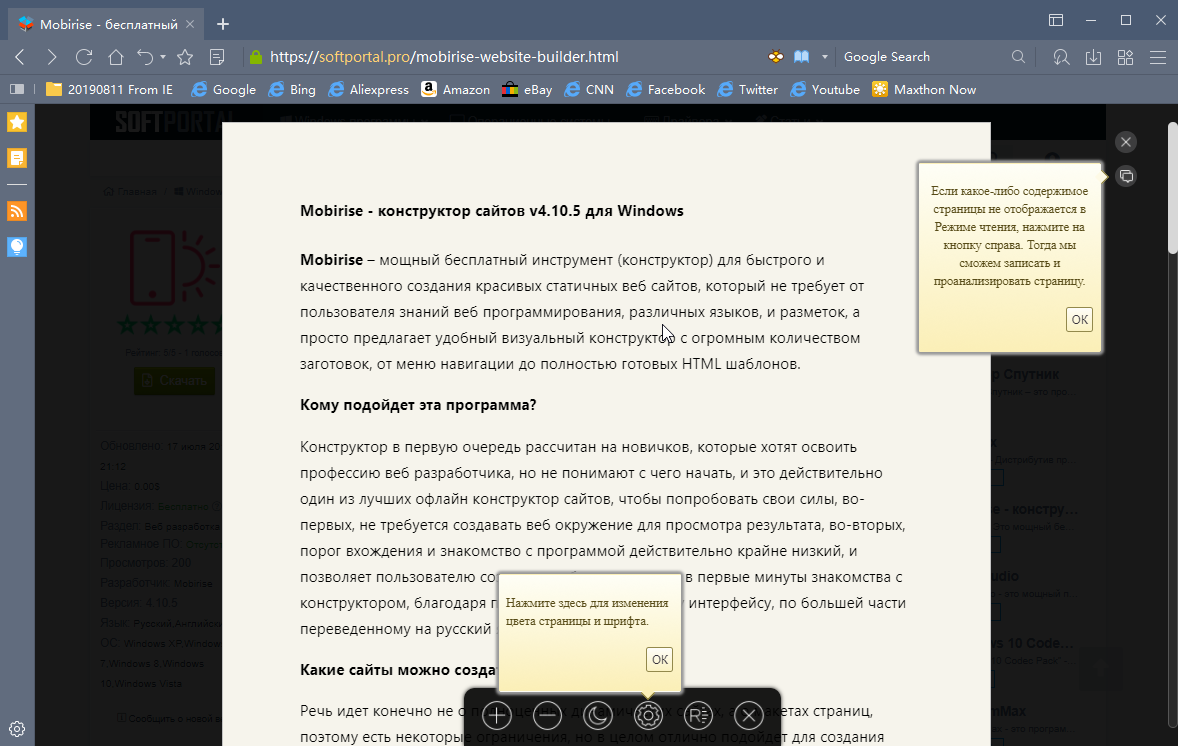Go forward with the forward arrow
Image resolution: width=1178 pixels, height=746 pixels.
coord(51,57)
